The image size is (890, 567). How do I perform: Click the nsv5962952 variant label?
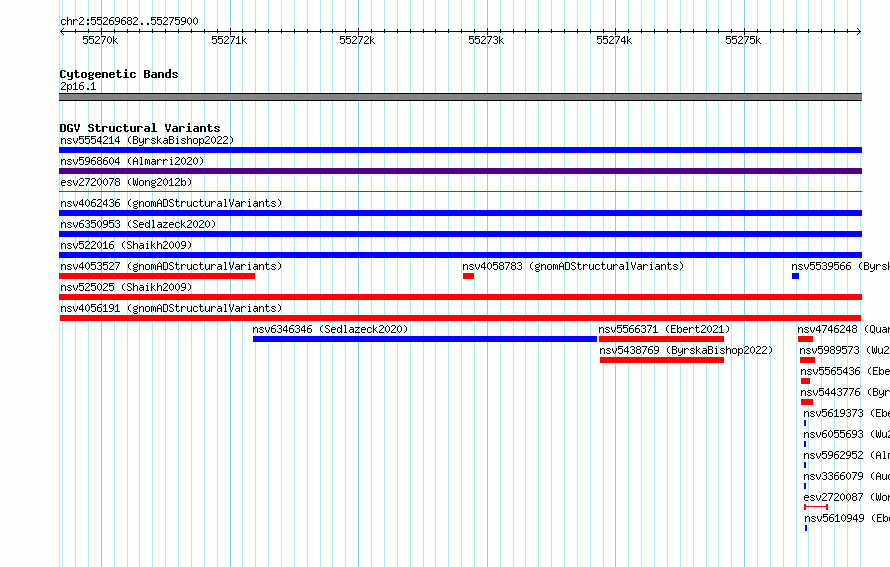pos(846,455)
